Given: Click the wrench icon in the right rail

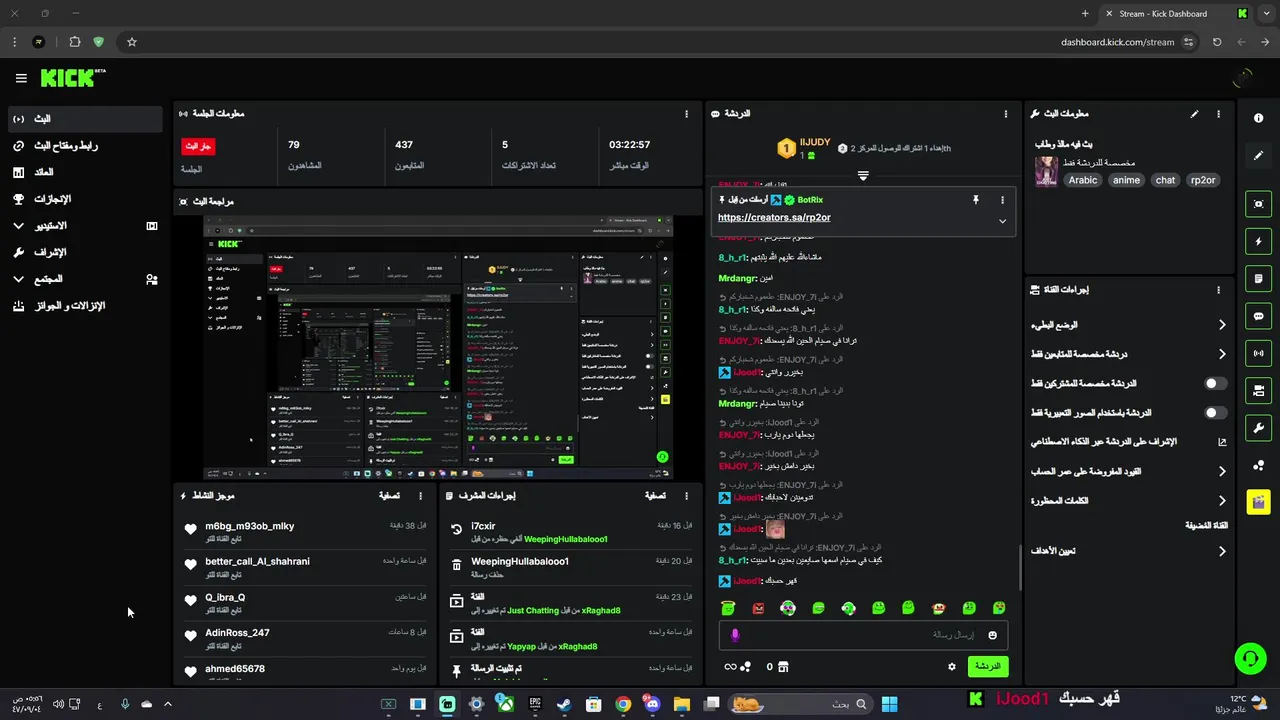Looking at the screenshot, I should click(x=1258, y=428).
